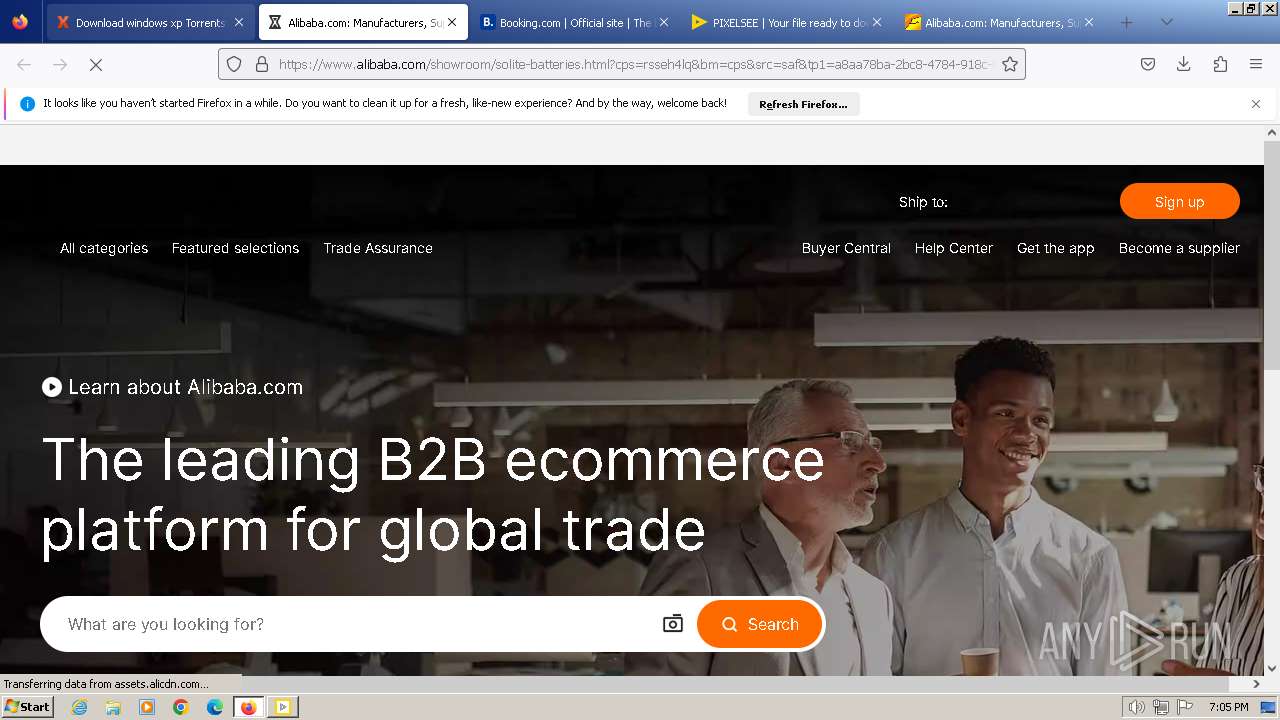The height and width of the screenshot is (720, 1280).
Task: Open Windows Explorer folder taskbar icon
Action: coord(113,707)
